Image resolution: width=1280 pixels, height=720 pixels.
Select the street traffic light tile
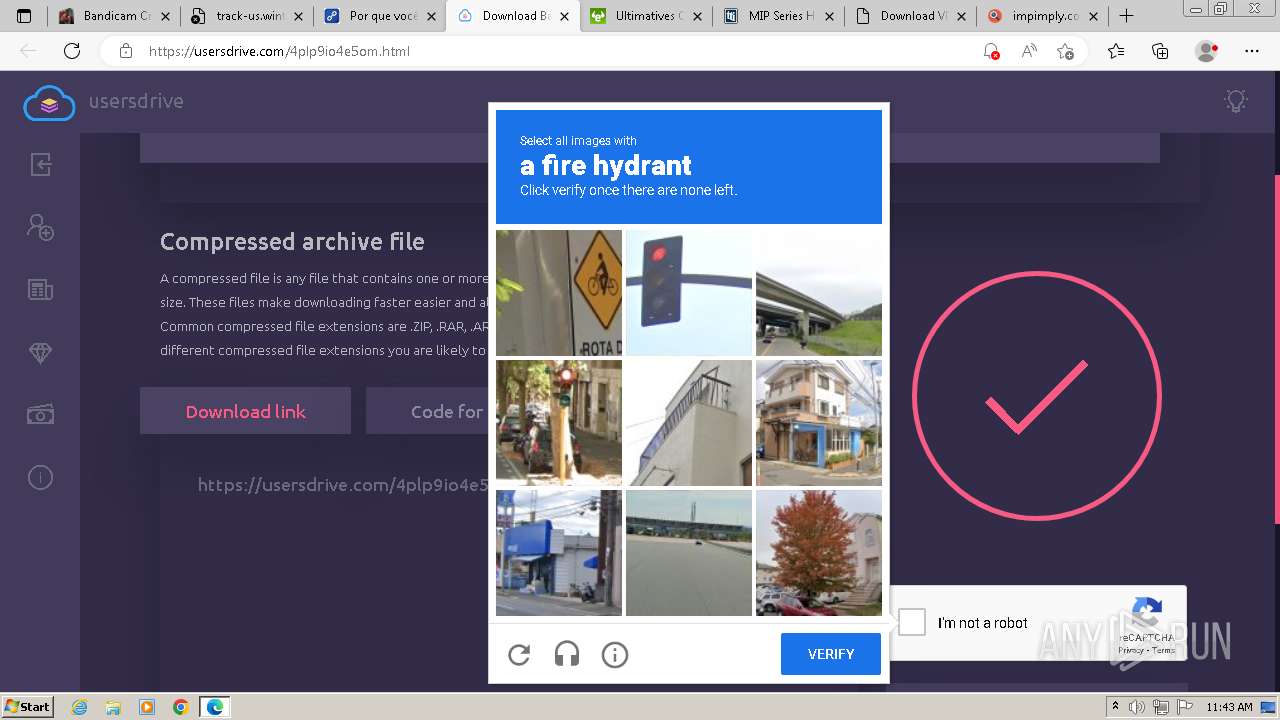[559, 423]
